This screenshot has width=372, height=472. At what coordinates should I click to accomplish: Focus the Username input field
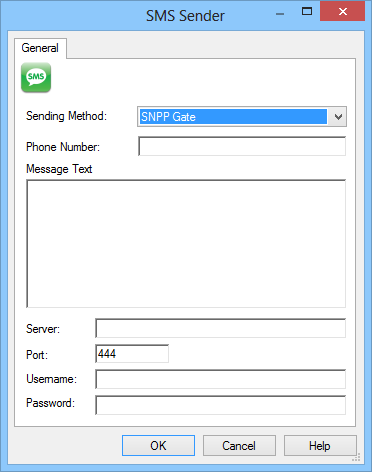tap(221, 379)
